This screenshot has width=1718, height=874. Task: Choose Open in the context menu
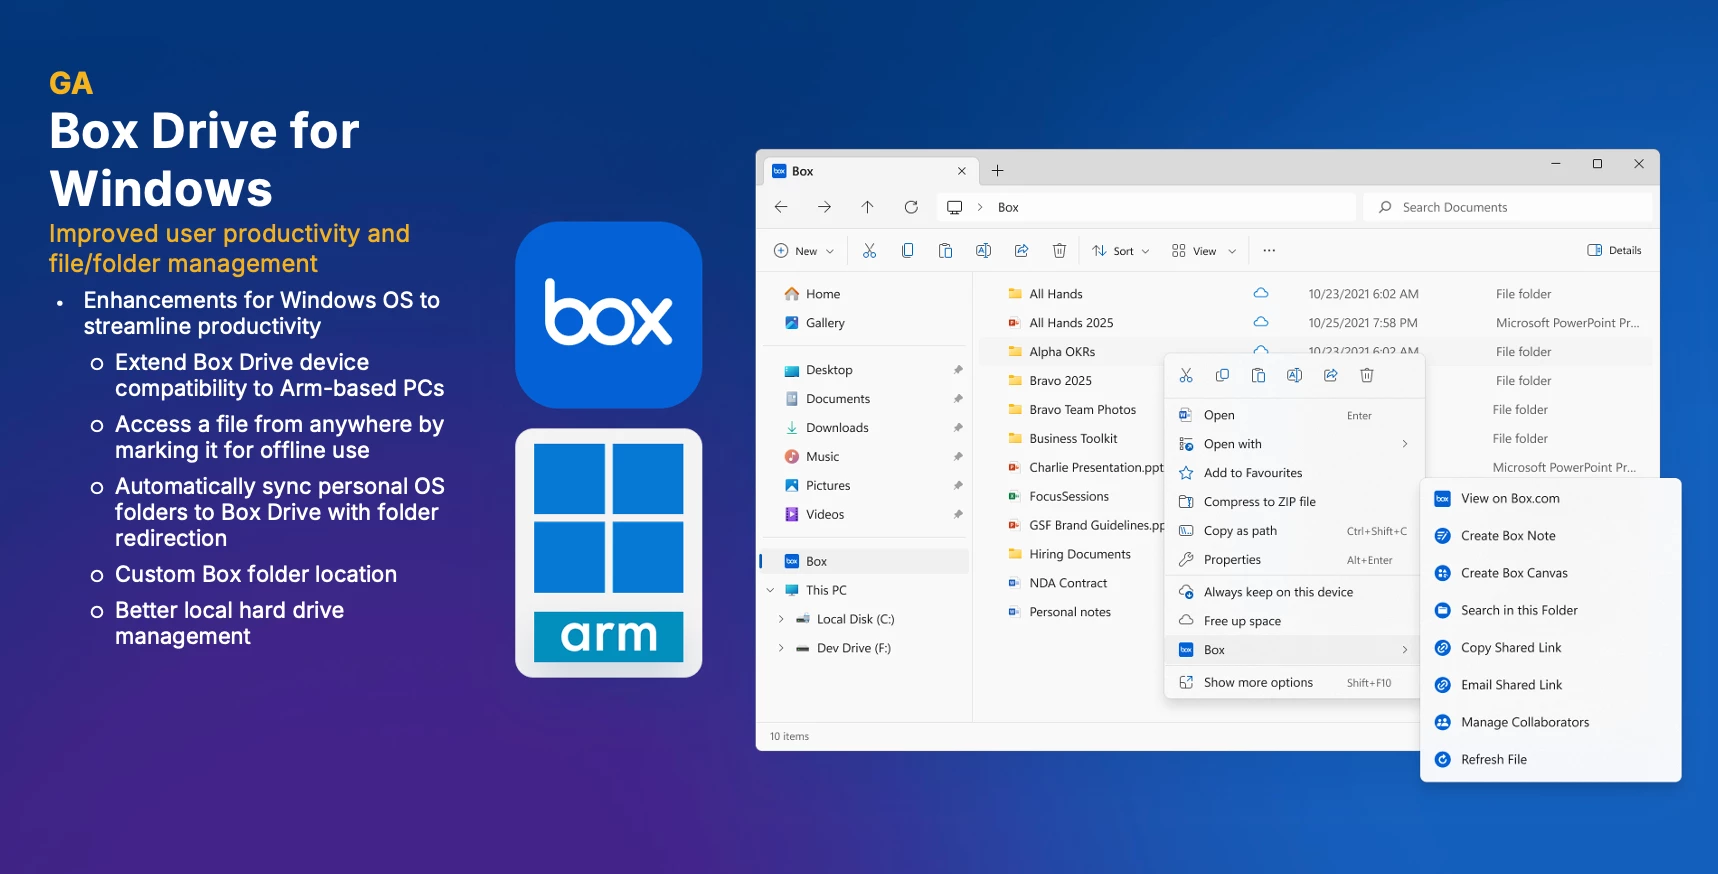[x=1293, y=415]
